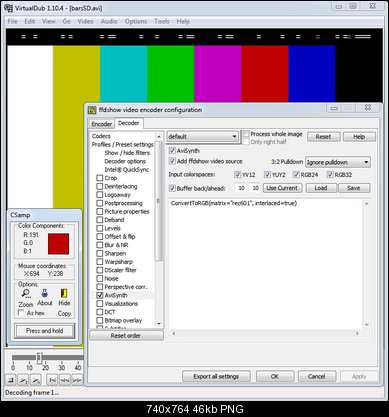Enable the Deinterlacing filter checkbox

100,186
